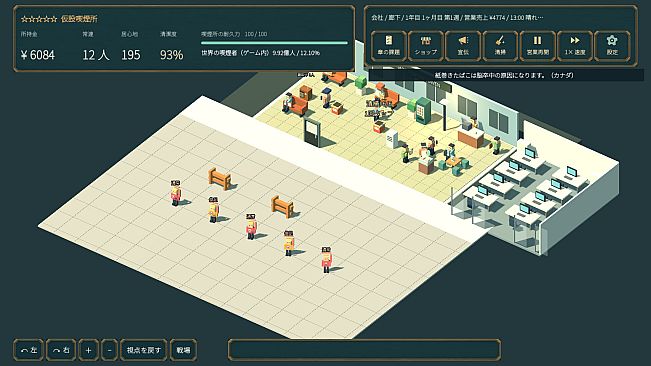Click the 12人 regulars count

(x=95, y=55)
